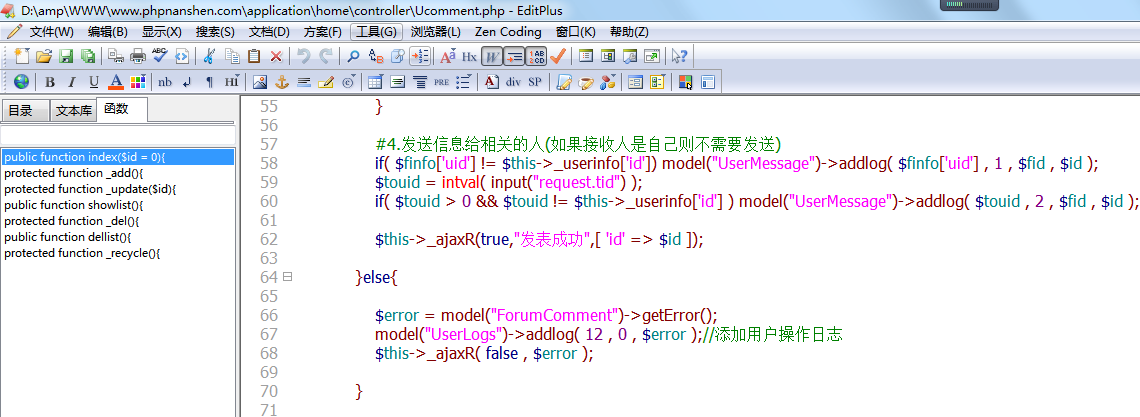Delete selection with the red X
1140x417 pixels.
coord(276,56)
